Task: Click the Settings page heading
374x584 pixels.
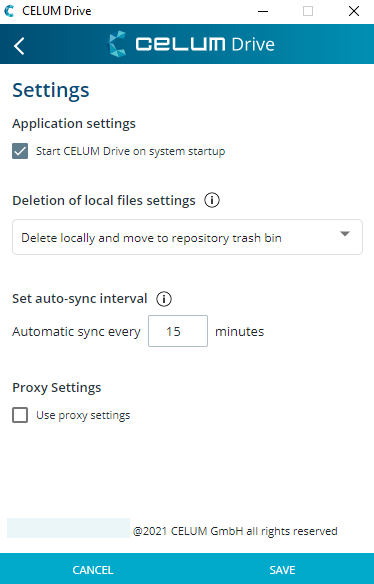Action: click(x=51, y=90)
